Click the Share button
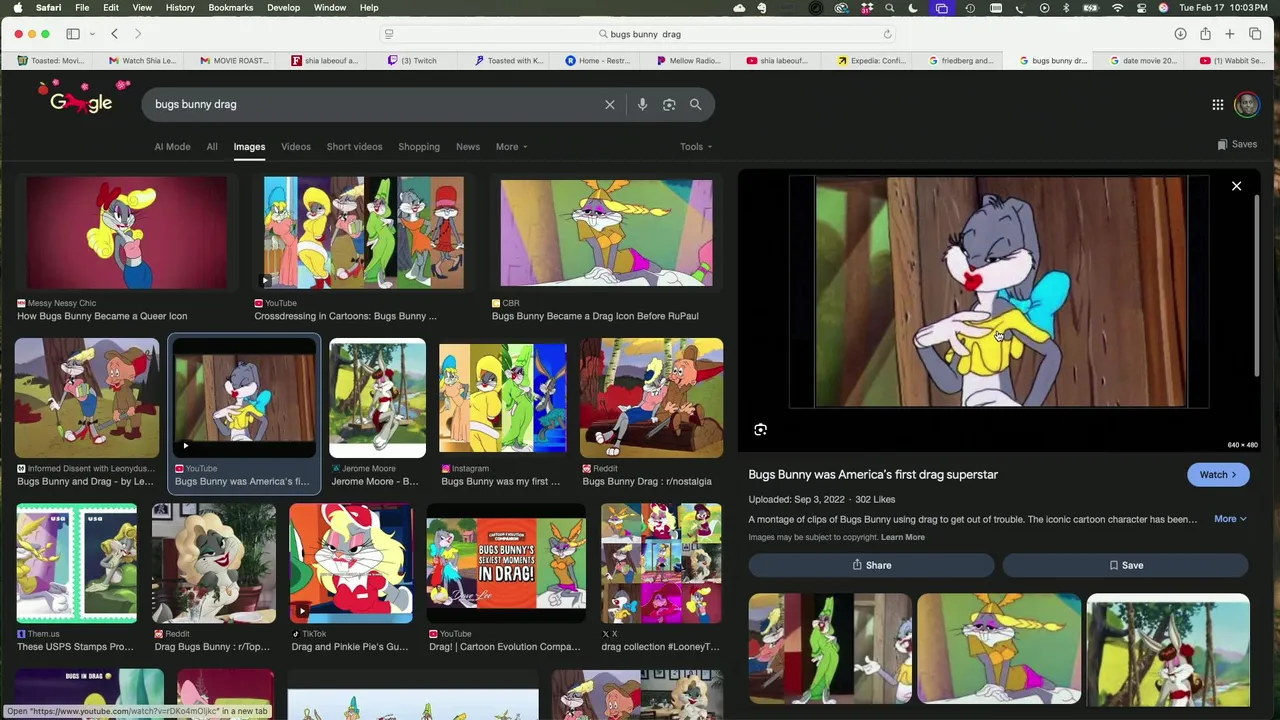 (x=871, y=565)
